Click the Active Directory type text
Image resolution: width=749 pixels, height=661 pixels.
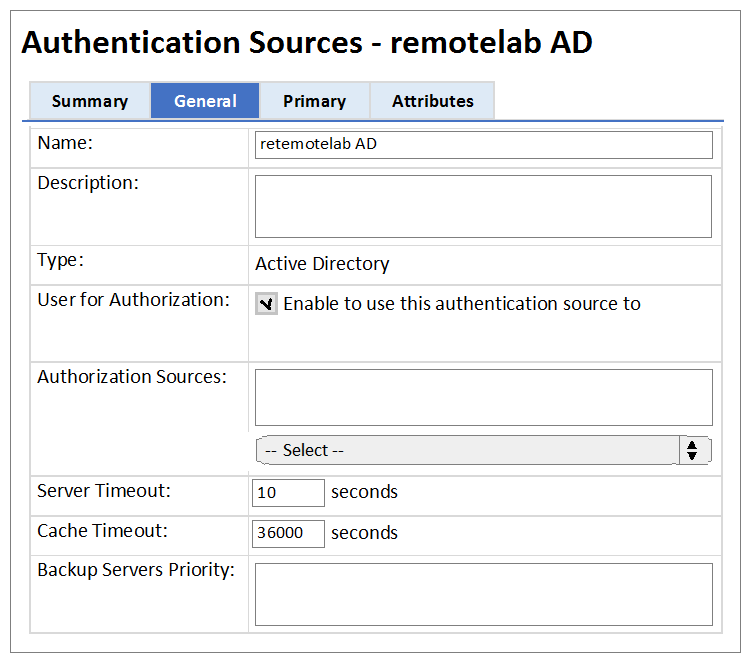point(322,264)
